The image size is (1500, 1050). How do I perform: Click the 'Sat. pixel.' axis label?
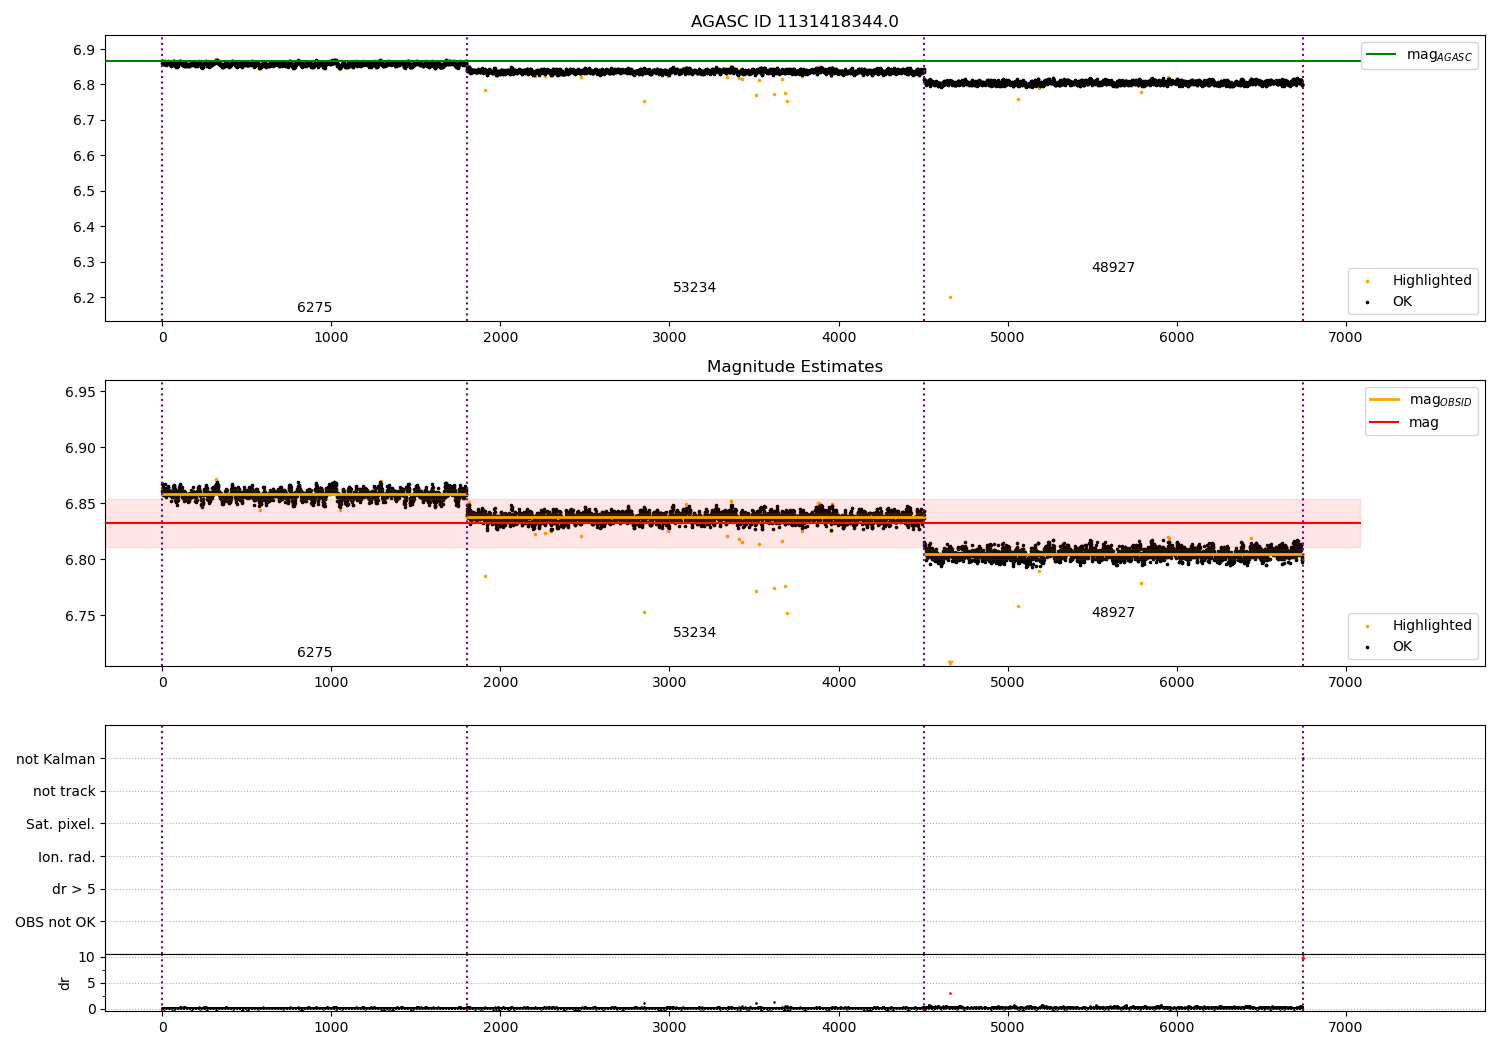pyautogui.click(x=61, y=824)
